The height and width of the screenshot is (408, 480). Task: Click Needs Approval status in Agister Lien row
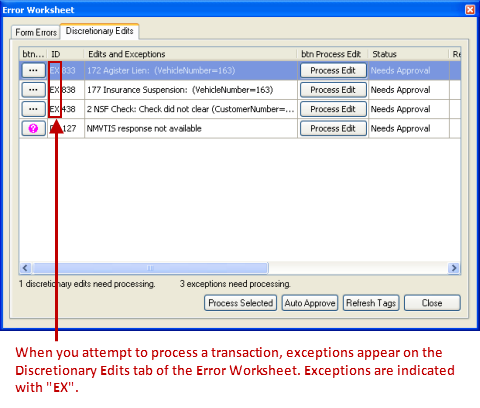400,70
